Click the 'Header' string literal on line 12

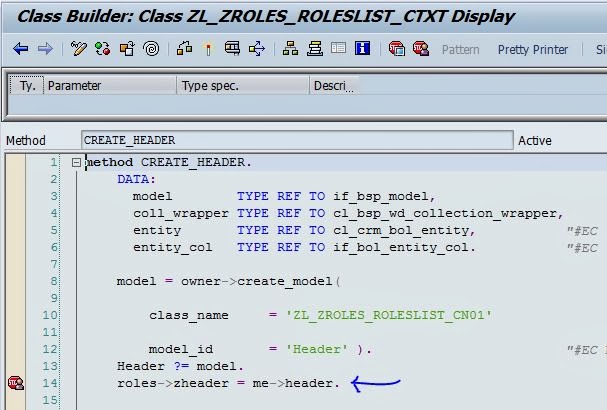(316, 349)
